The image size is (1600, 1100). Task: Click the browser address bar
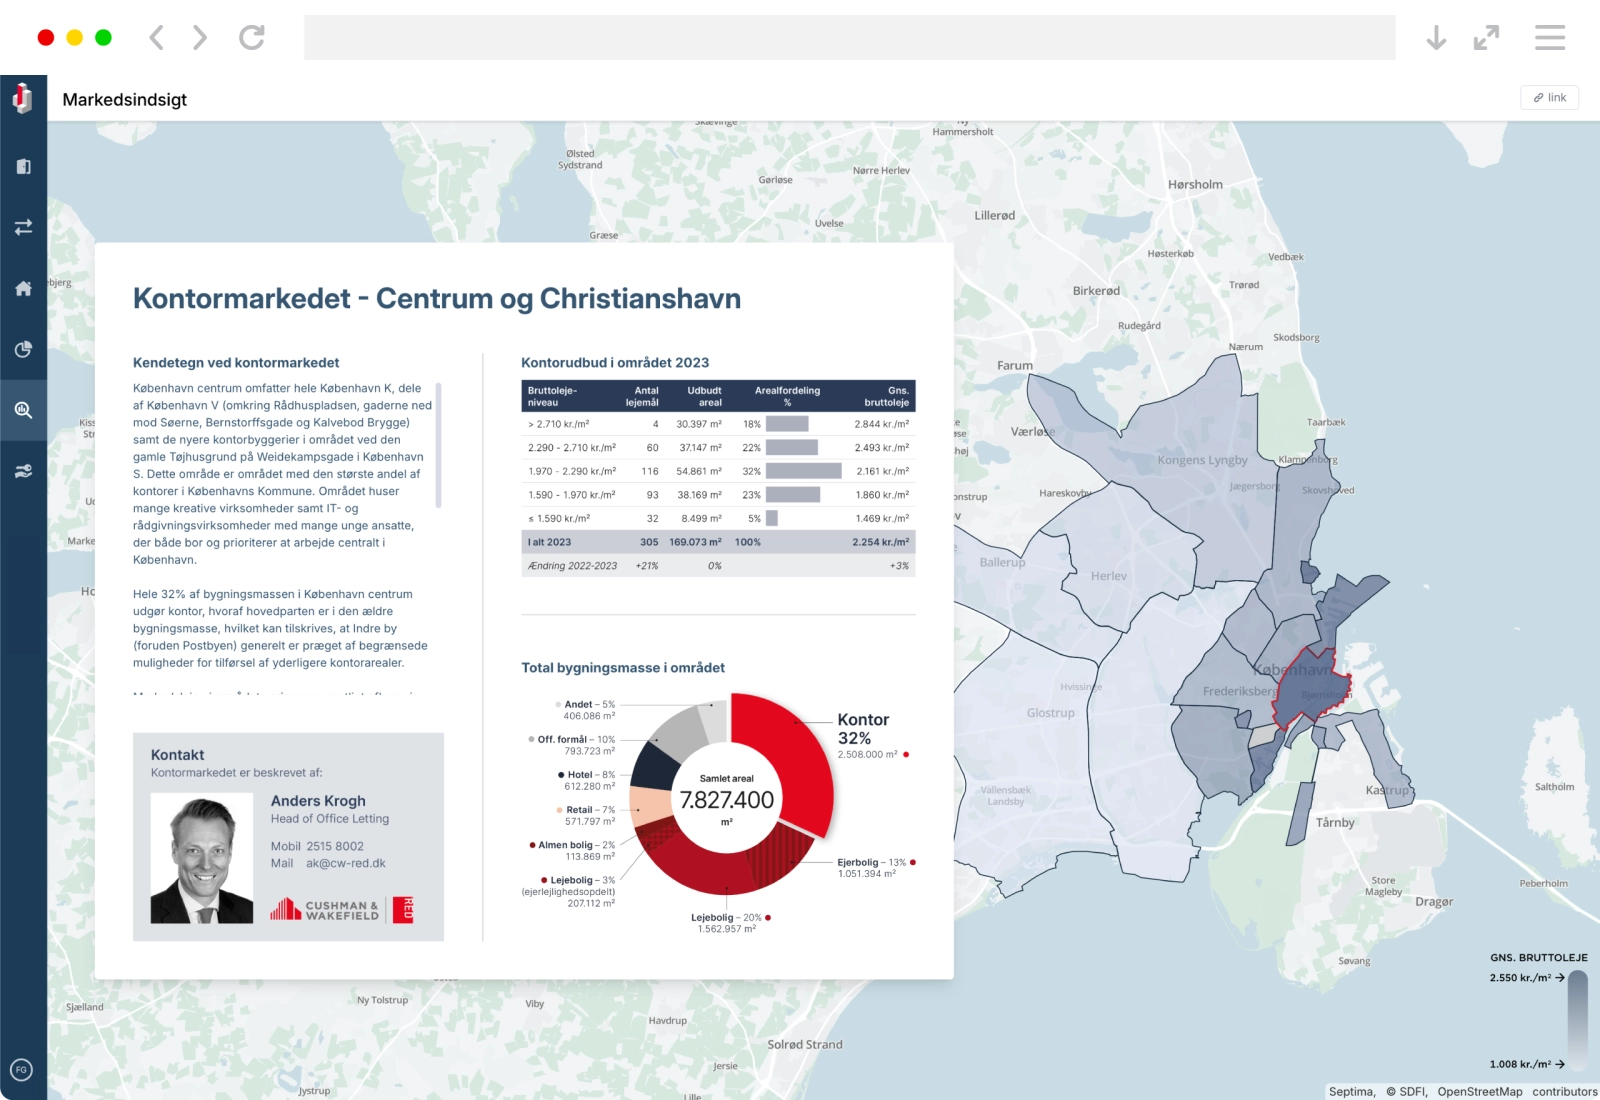coord(849,38)
